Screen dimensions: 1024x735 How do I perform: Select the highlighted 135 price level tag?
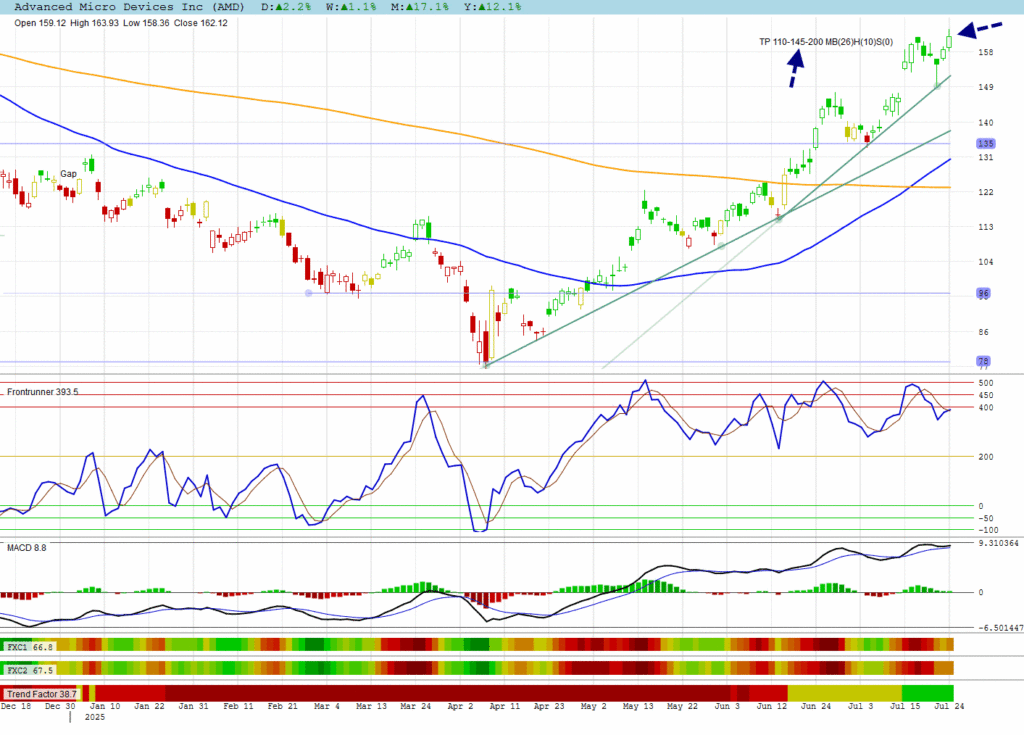coord(985,144)
